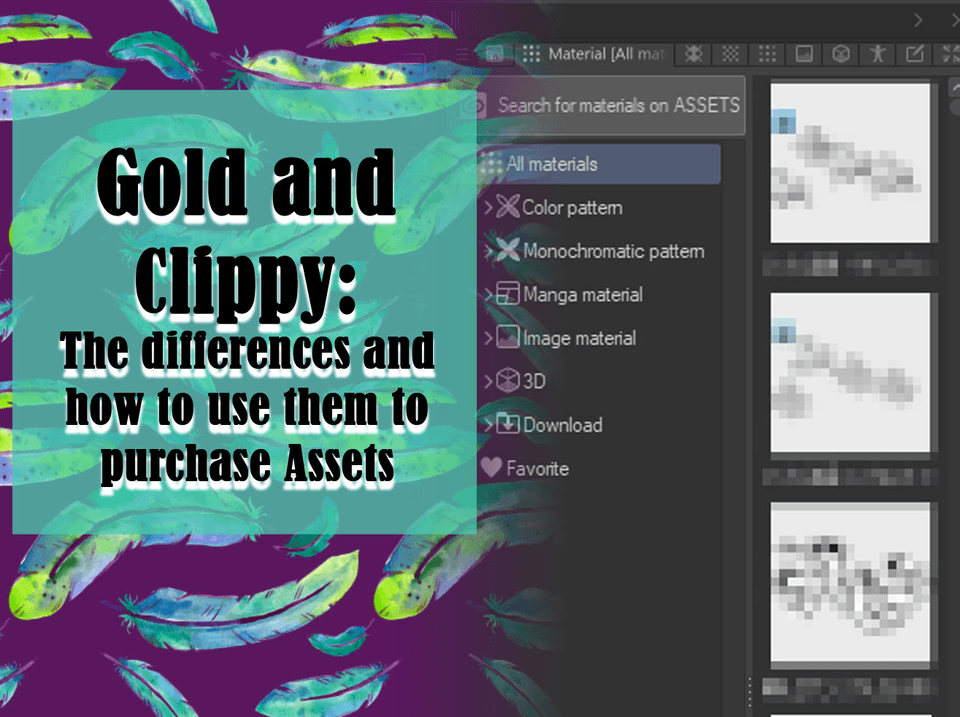Select the first material thumbnail
The image size is (960, 717).
[x=849, y=165]
